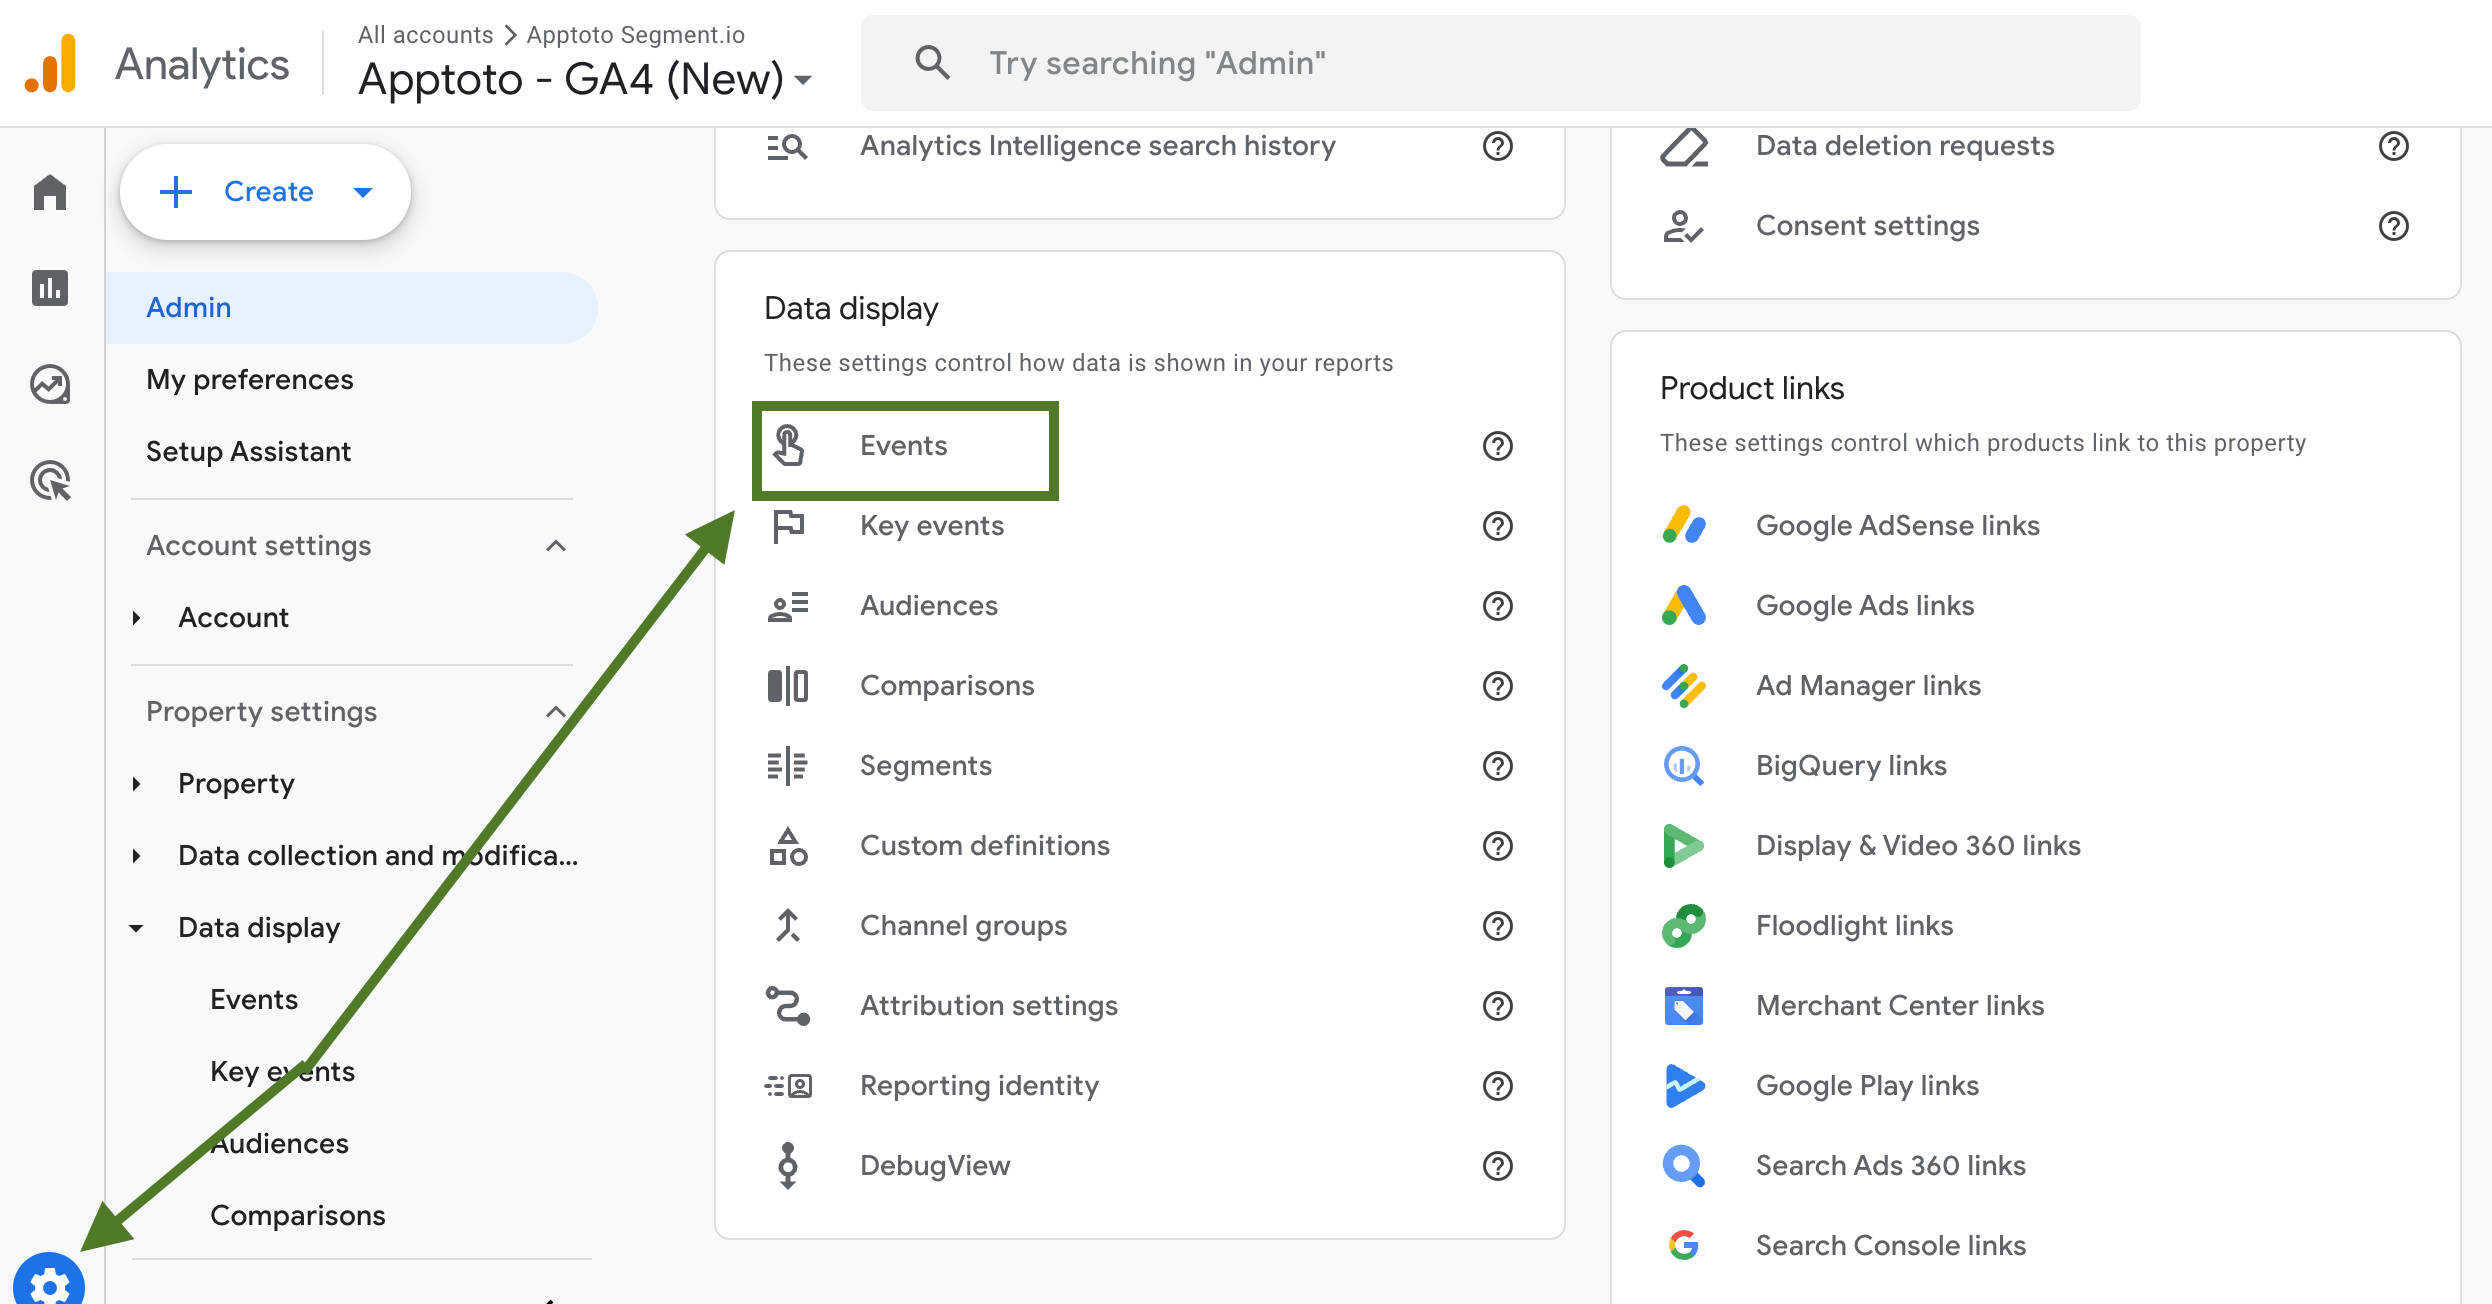Open Reports bar chart icon in left rail

click(50, 288)
